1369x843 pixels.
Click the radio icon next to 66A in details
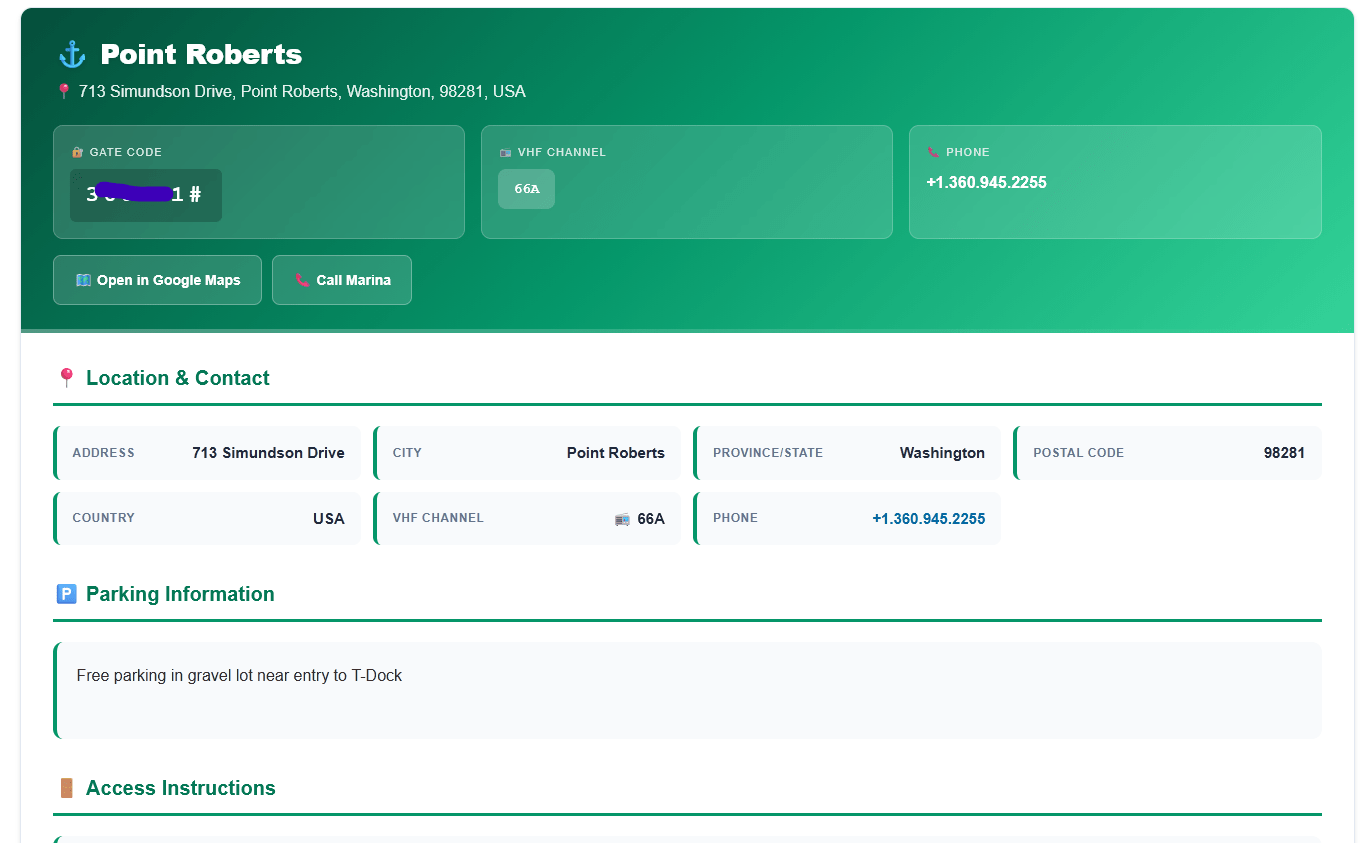(x=622, y=519)
